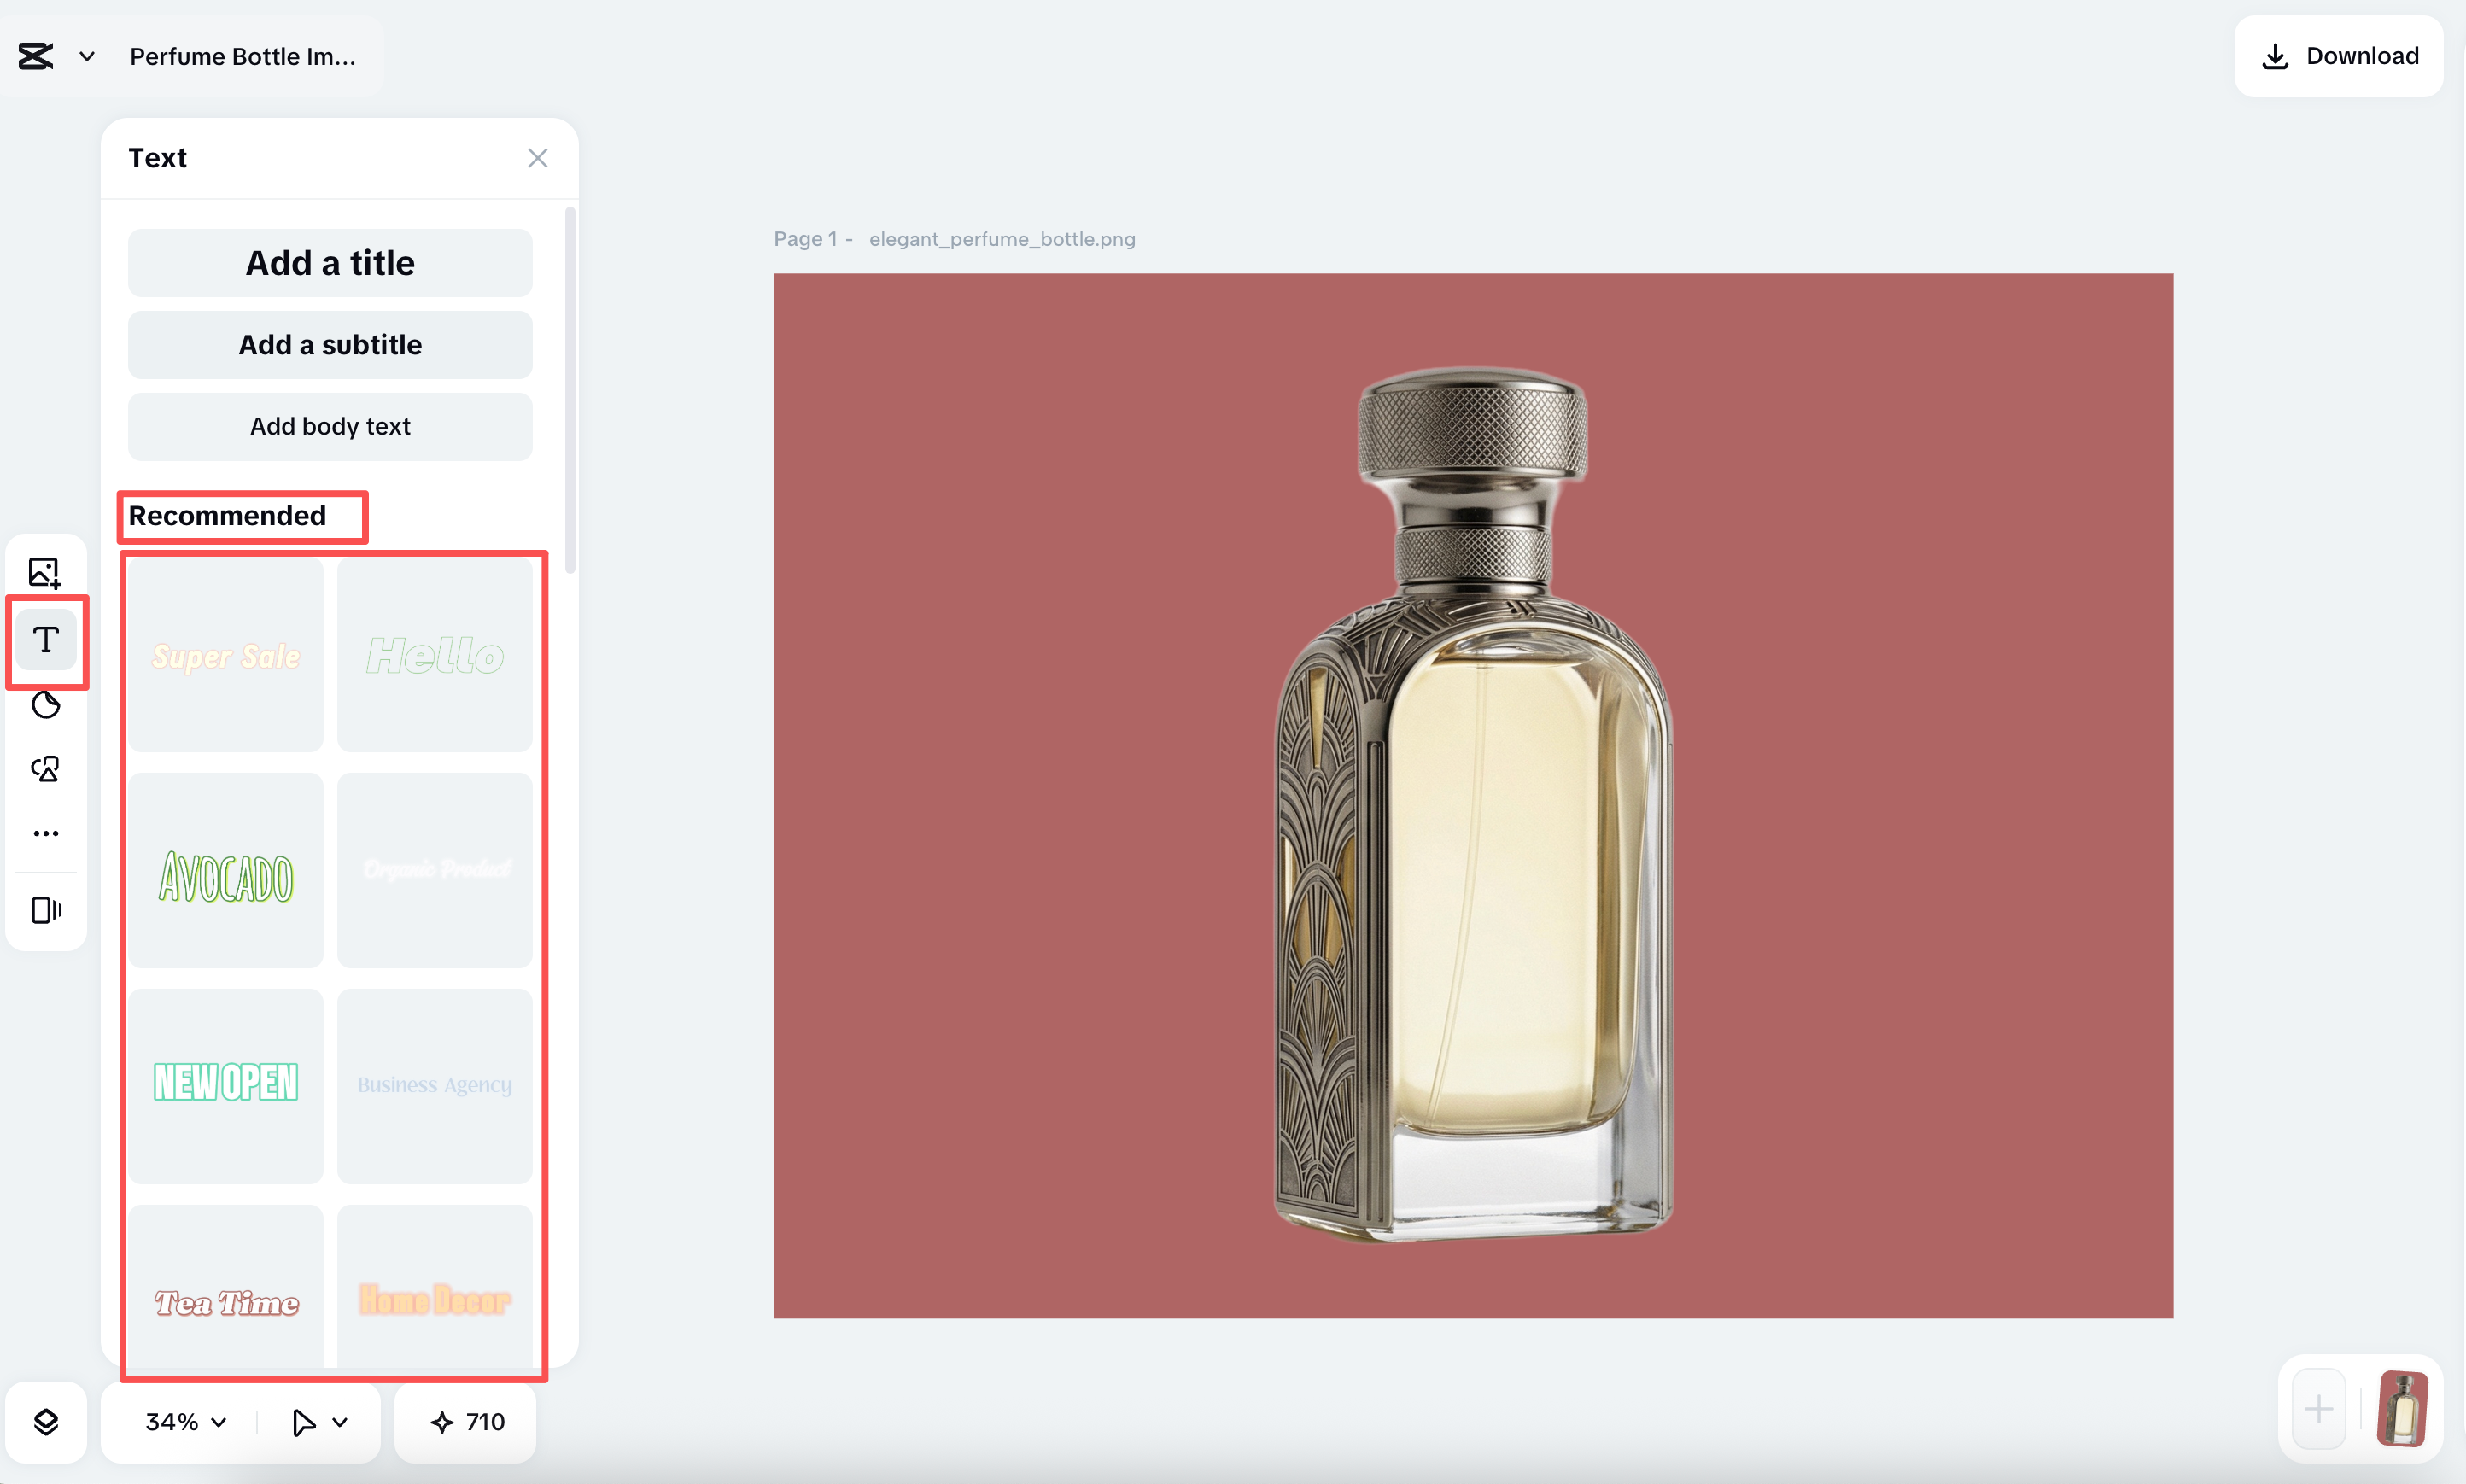Click the ellipsis More tools icon
The image size is (2466, 1484).
click(x=45, y=833)
